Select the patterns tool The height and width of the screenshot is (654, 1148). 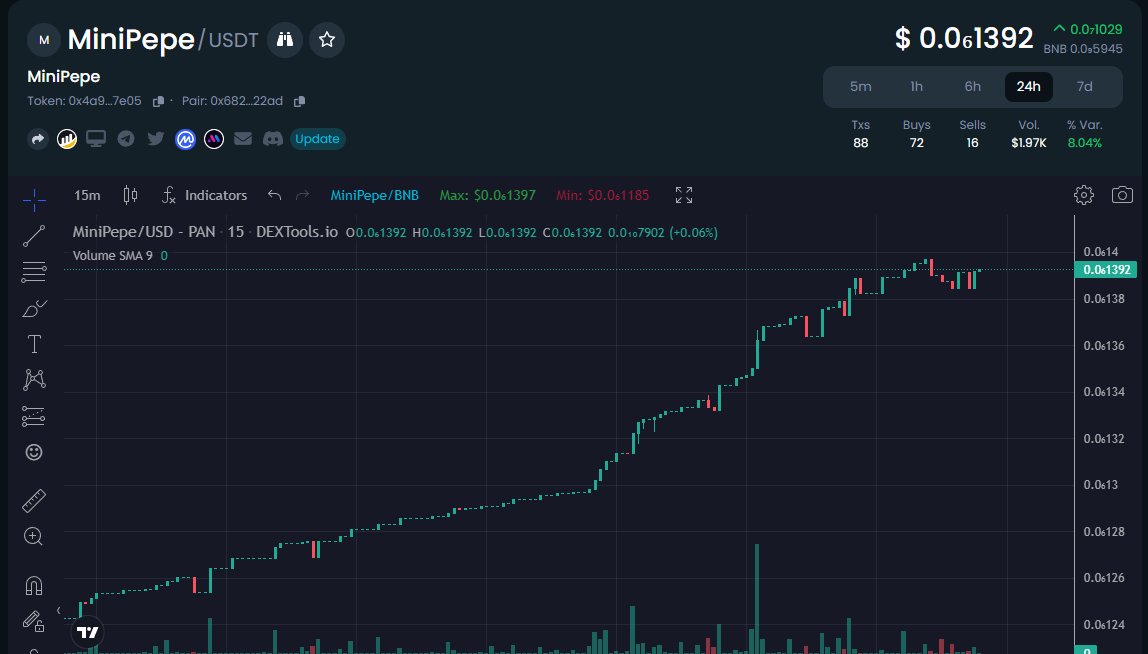pyautogui.click(x=34, y=379)
